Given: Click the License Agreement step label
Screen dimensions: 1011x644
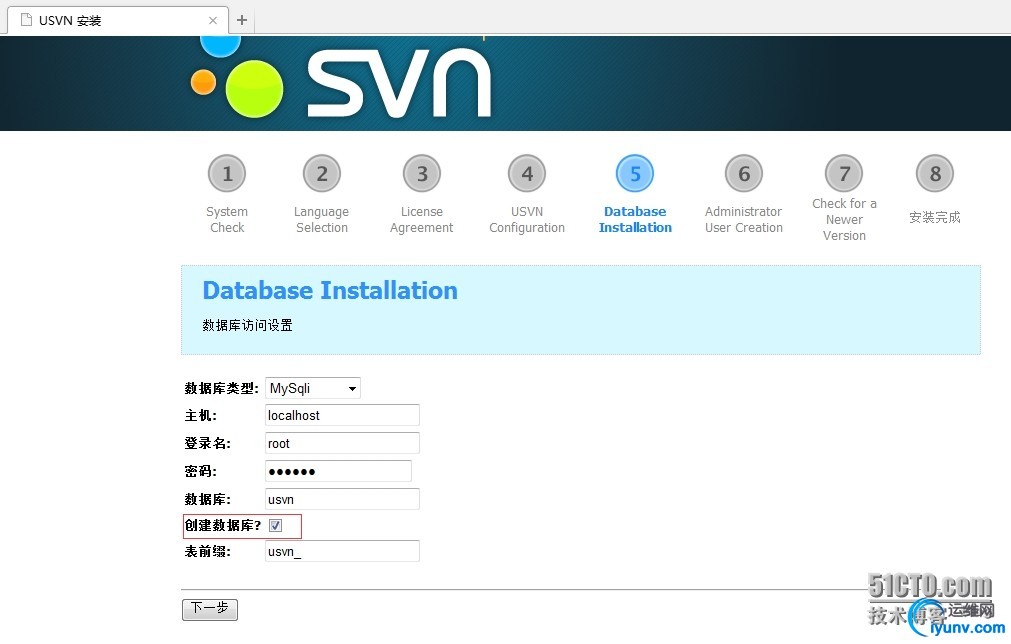Looking at the screenshot, I should pyautogui.click(x=422, y=220).
